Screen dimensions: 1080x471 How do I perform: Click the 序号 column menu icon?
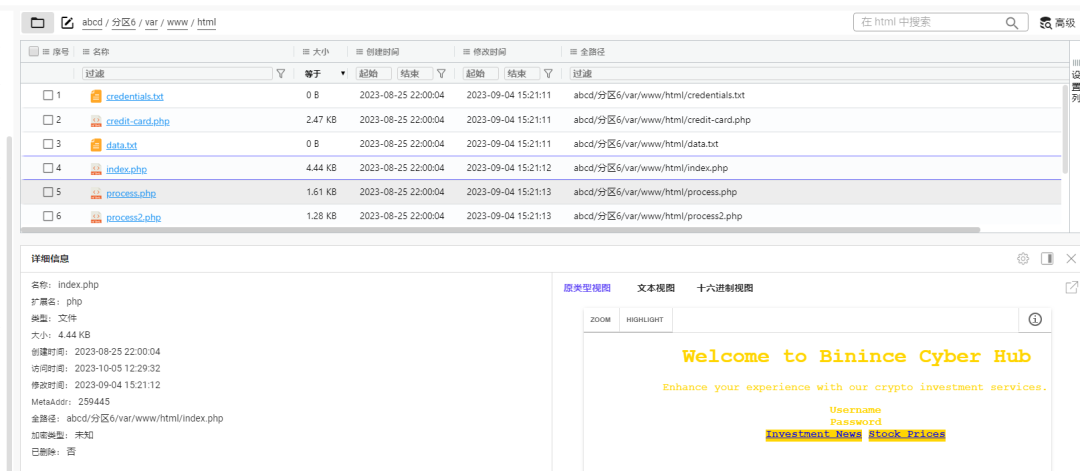pyautogui.click(x=46, y=52)
